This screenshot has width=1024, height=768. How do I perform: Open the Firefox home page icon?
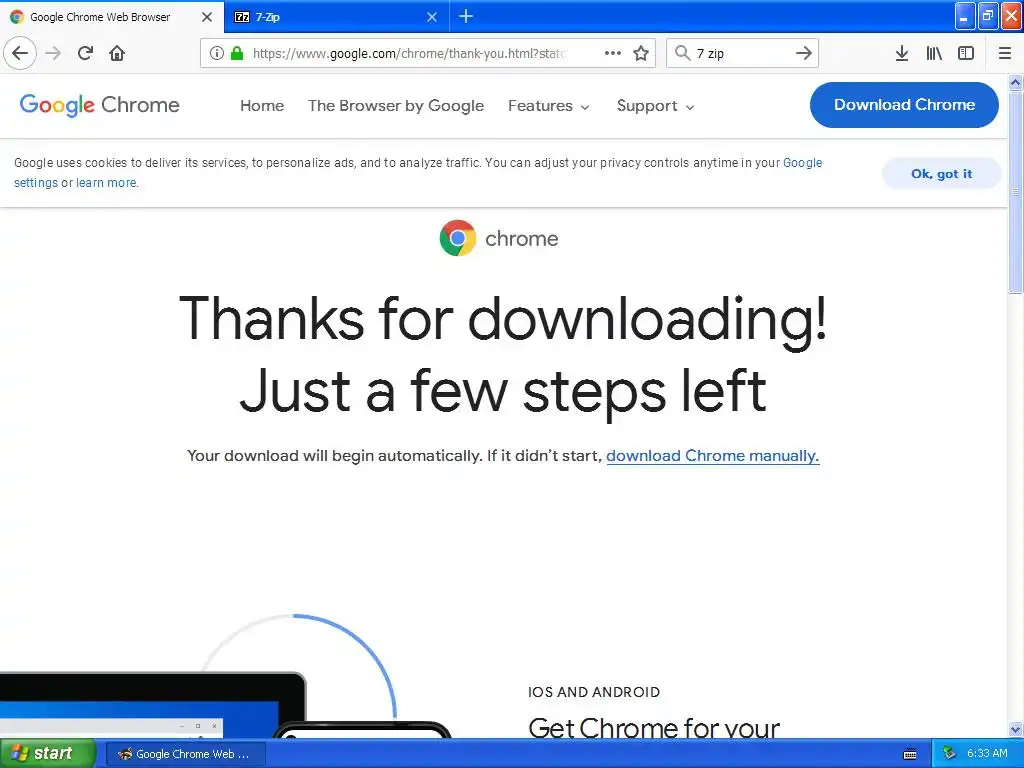point(117,53)
